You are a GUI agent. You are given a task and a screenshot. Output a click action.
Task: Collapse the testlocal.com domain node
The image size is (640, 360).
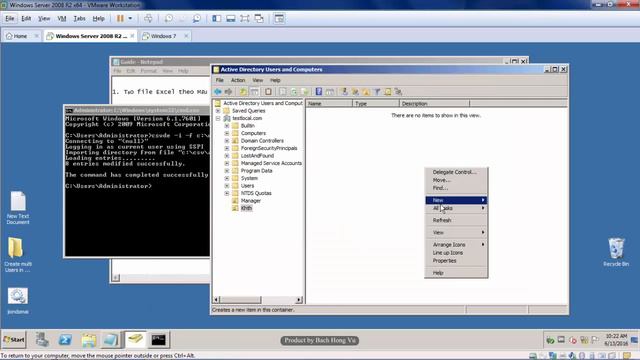[x=218, y=118]
